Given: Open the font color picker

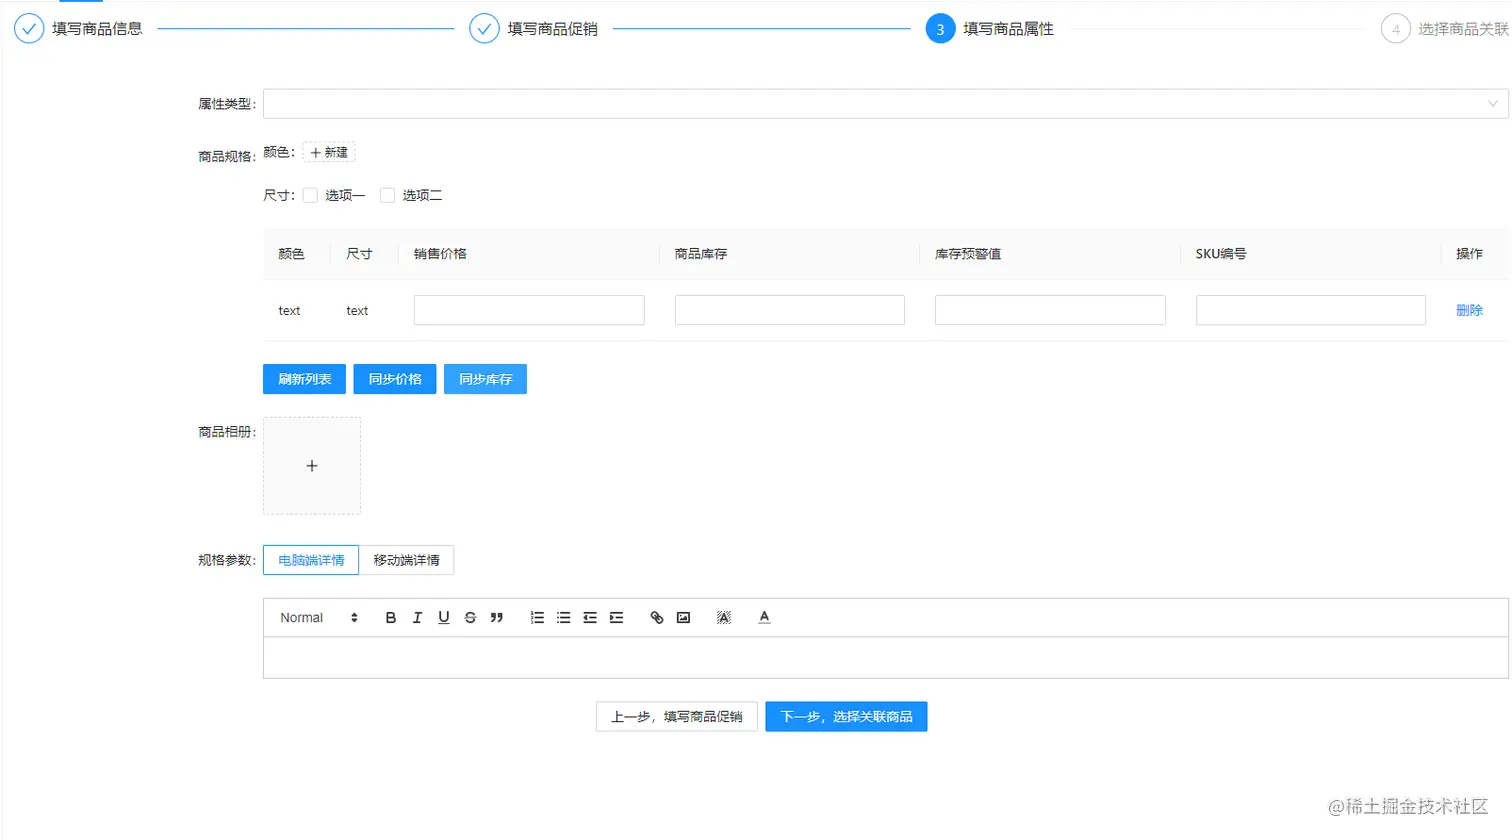Looking at the screenshot, I should point(764,618).
